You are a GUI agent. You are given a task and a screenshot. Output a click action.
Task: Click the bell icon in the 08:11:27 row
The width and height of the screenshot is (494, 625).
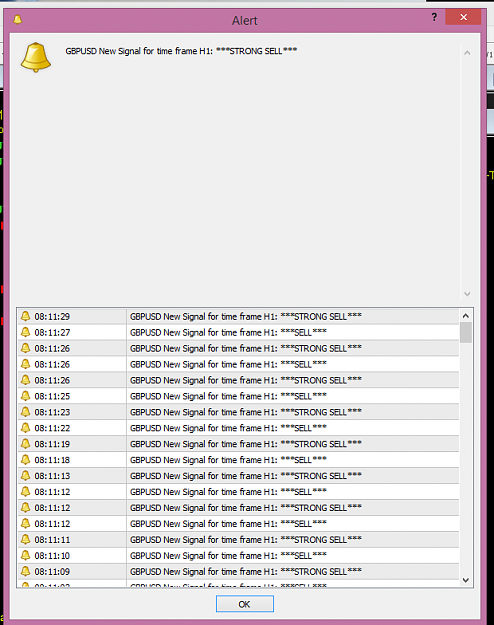(x=26, y=332)
